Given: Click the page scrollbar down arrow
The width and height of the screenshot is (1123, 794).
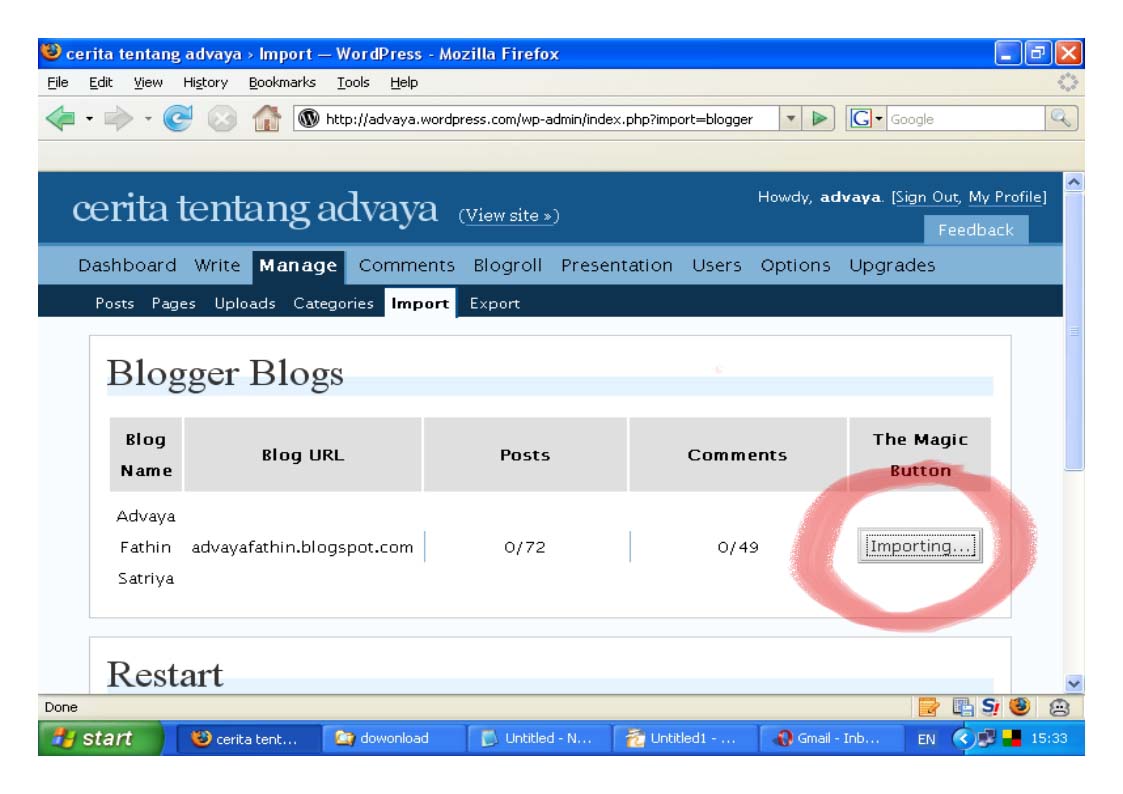Looking at the screenshot, I should click(x=1074, y=683).
